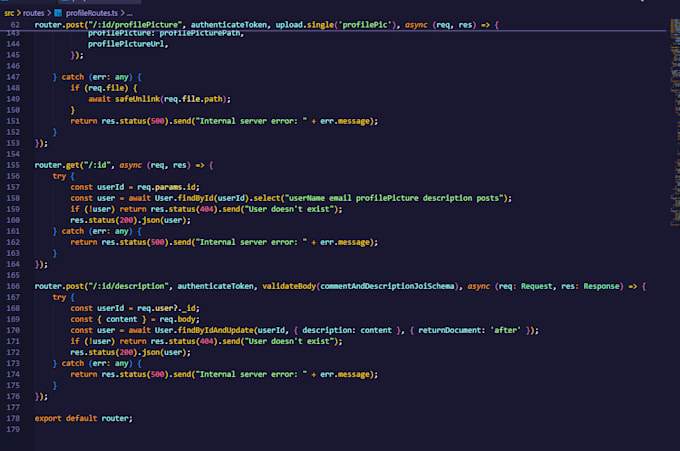This screenshot has width=680, height=451.
Task: Click 'req.file.path' on line 149
Action: 193,99
